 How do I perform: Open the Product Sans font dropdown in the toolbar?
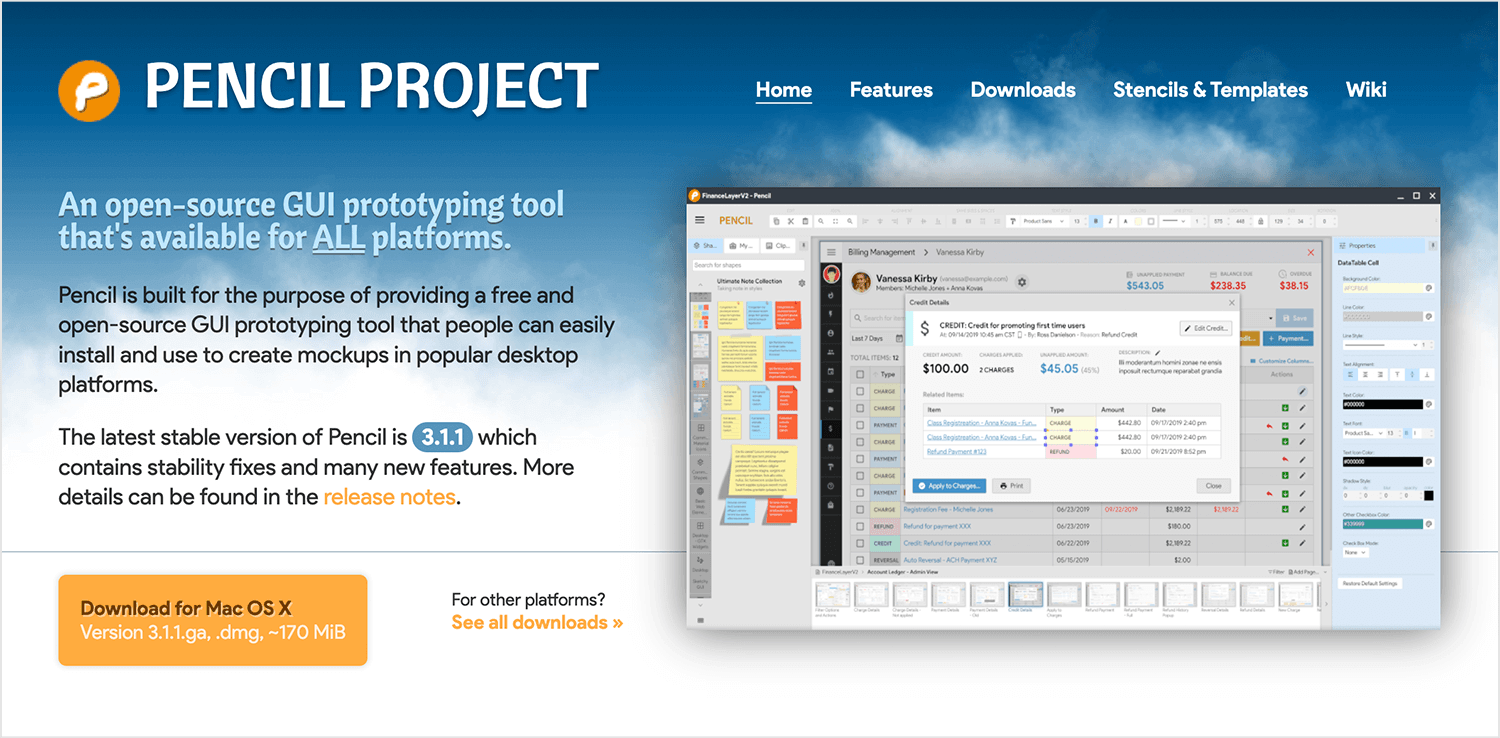coord(1044,221)
